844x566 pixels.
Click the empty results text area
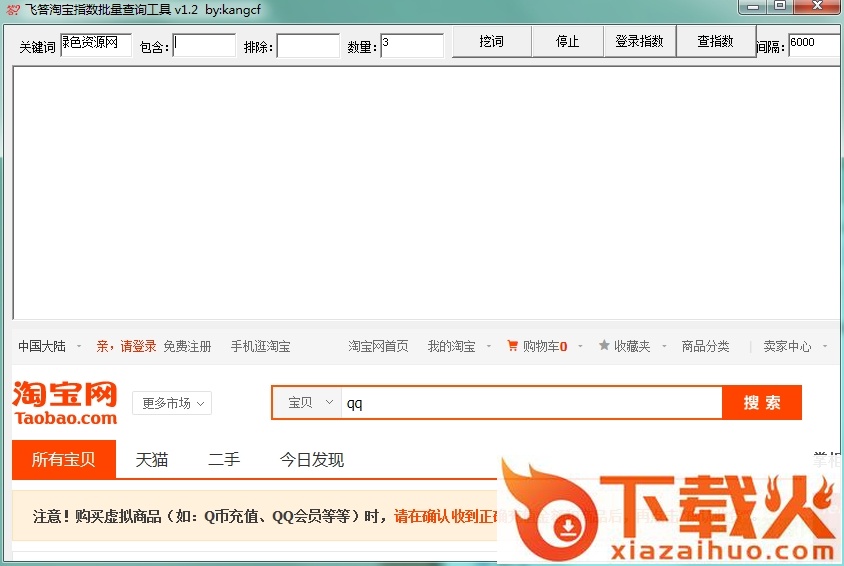(x=427, y=193)
